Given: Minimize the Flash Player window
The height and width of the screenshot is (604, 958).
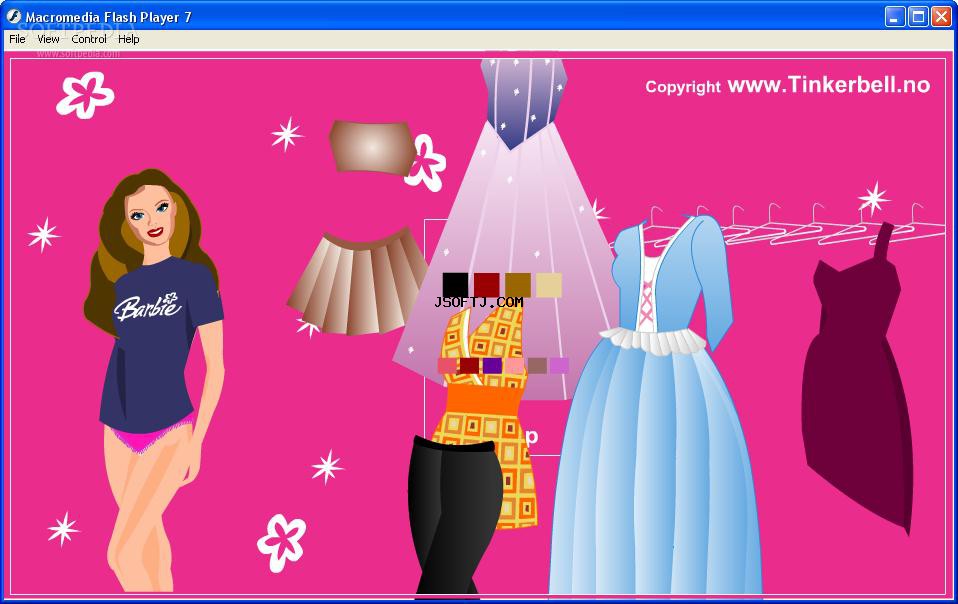Looking at the screenshot, I should click(895, 16).
